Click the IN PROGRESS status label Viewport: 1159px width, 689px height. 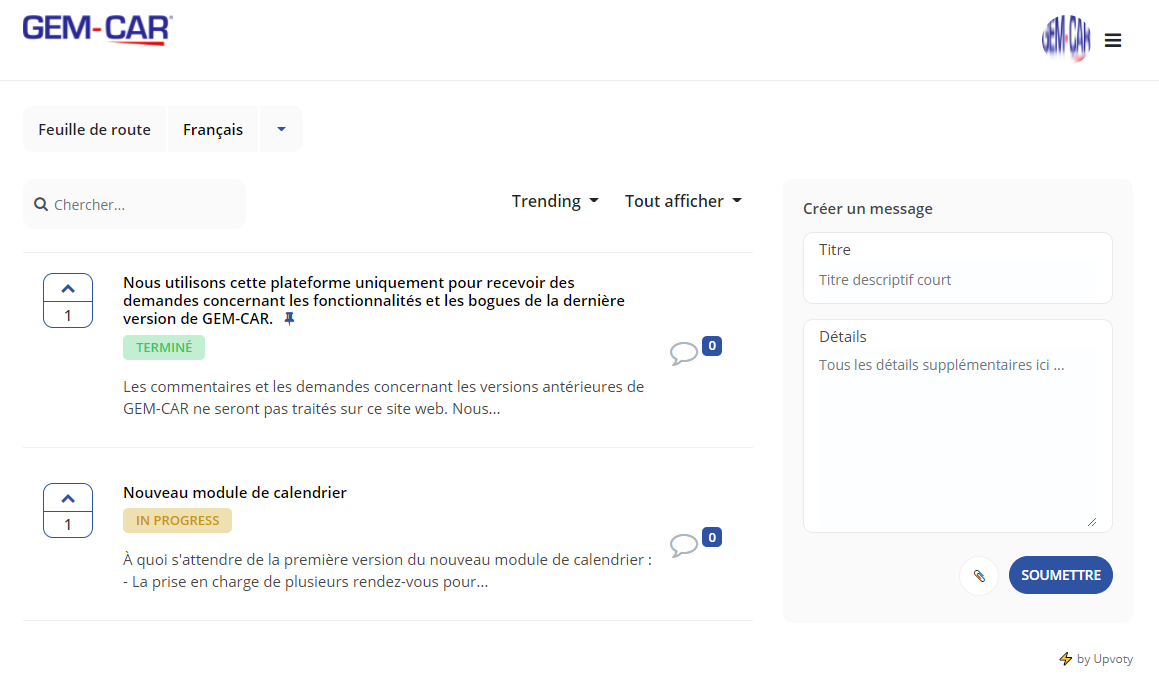(177, 520)
